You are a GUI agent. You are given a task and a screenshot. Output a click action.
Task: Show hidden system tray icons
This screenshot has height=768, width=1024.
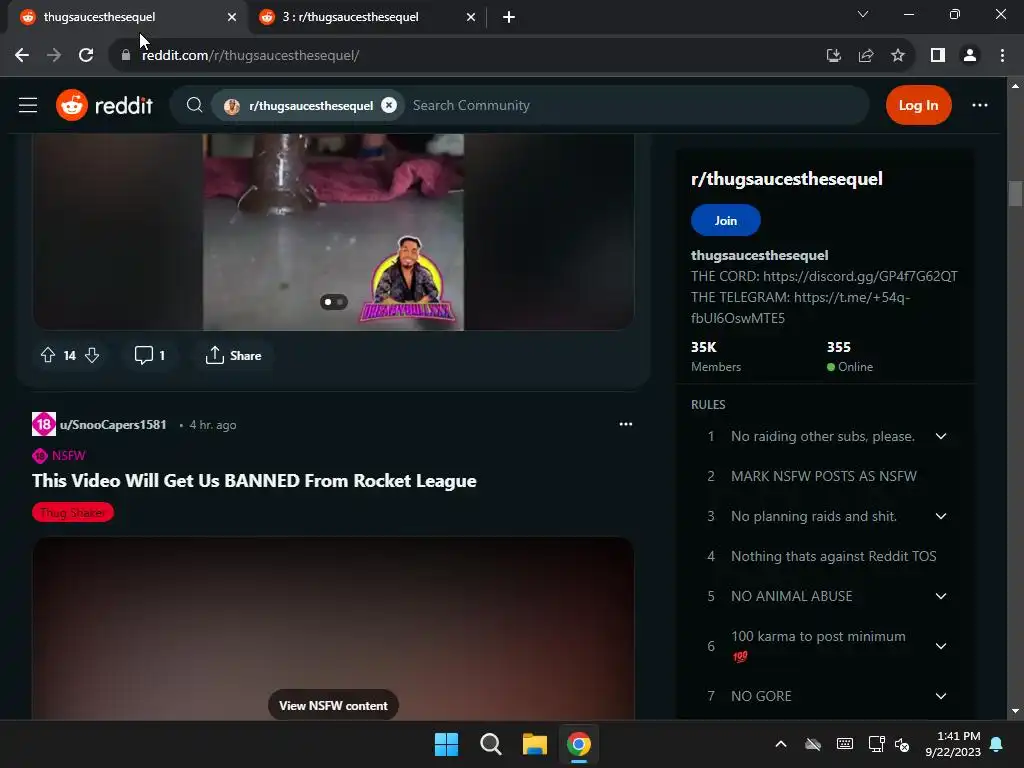[780, 744]
